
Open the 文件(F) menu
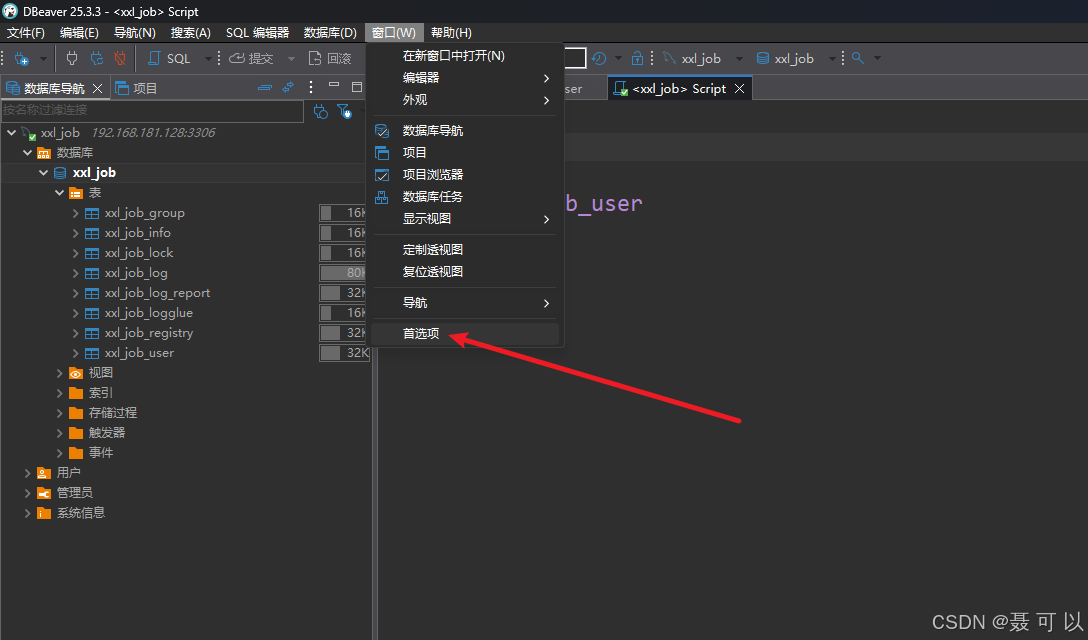26,33
